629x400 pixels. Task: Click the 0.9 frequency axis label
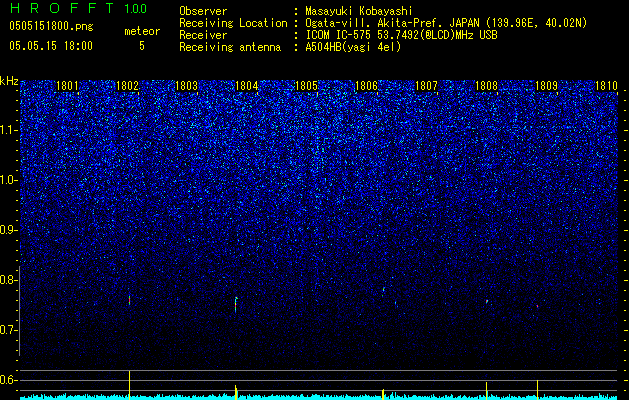[x=8, y=230]
